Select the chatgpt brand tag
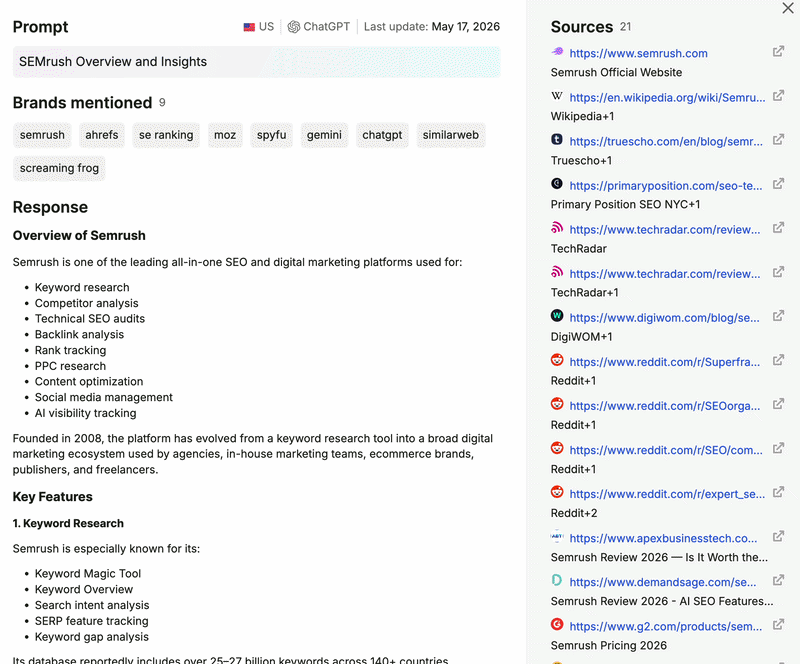The height and width of the screenshot is (664, 800). pos(382,135)
